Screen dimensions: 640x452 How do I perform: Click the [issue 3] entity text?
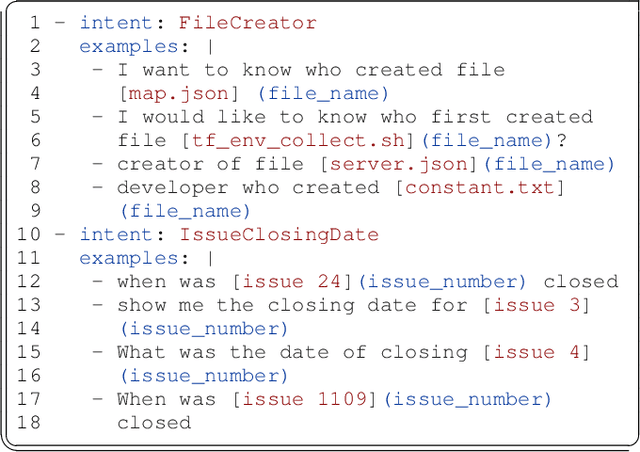(536, 305)
